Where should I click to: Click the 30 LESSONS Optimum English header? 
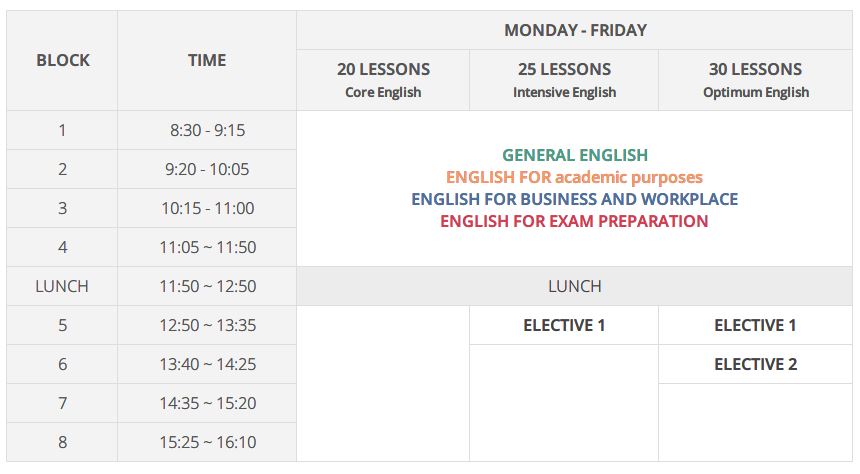(756, 80)
